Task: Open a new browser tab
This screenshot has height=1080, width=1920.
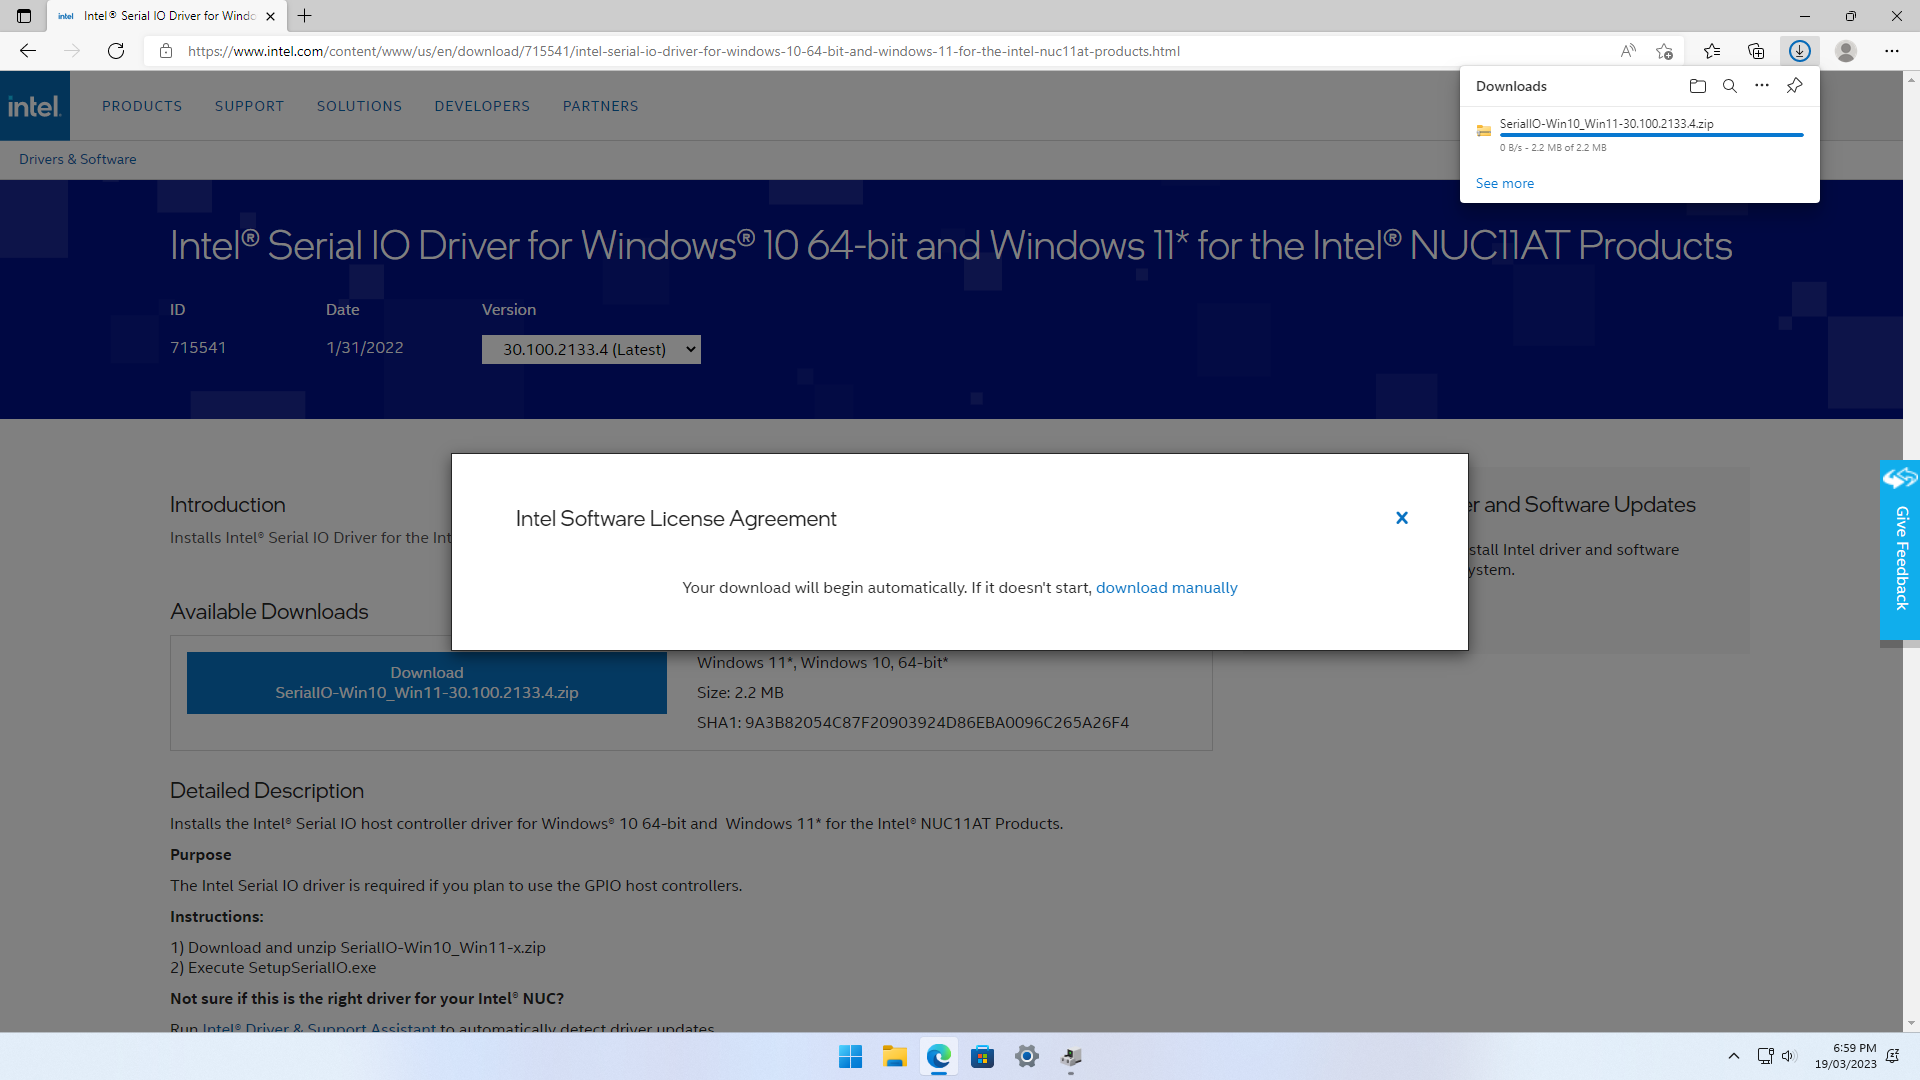Action: pos(305,16)
